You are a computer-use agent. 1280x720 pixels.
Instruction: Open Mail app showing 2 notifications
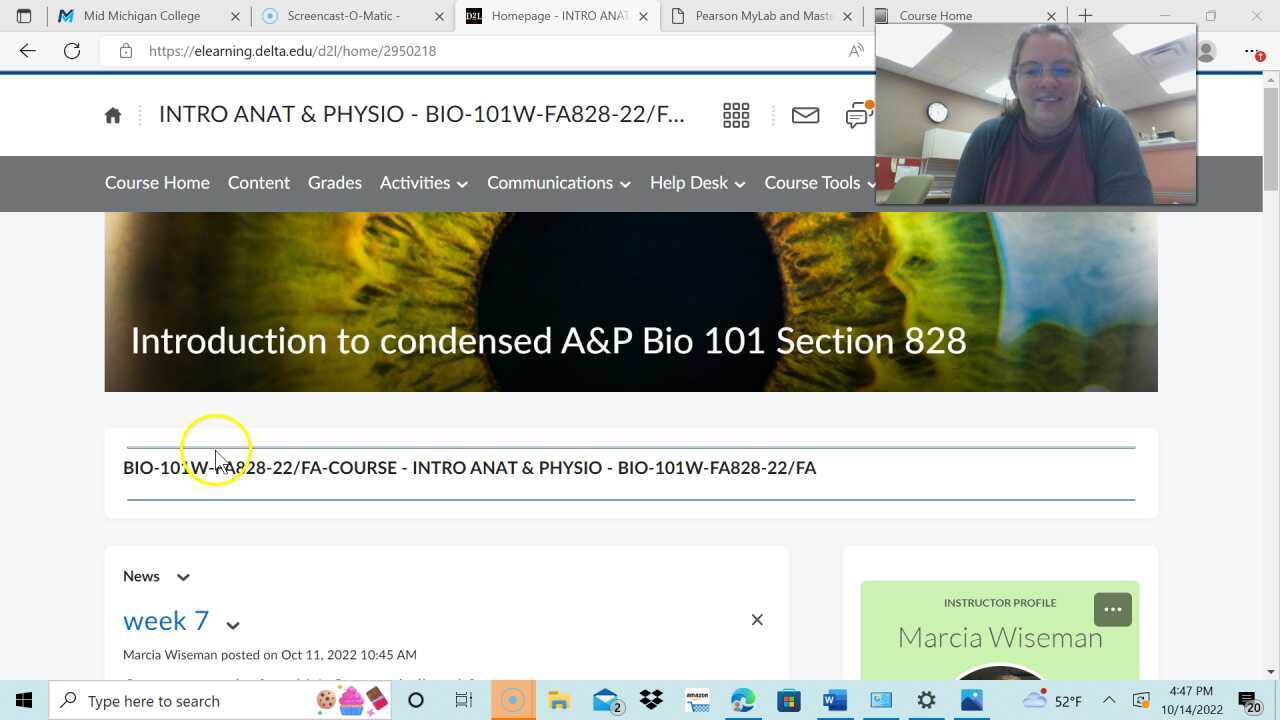click(605, 700)
